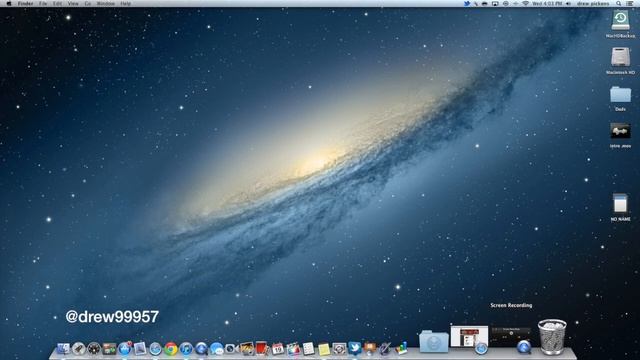Open the drew pickens user menu
Screen dimensions: 640x360
click(593, 3)
